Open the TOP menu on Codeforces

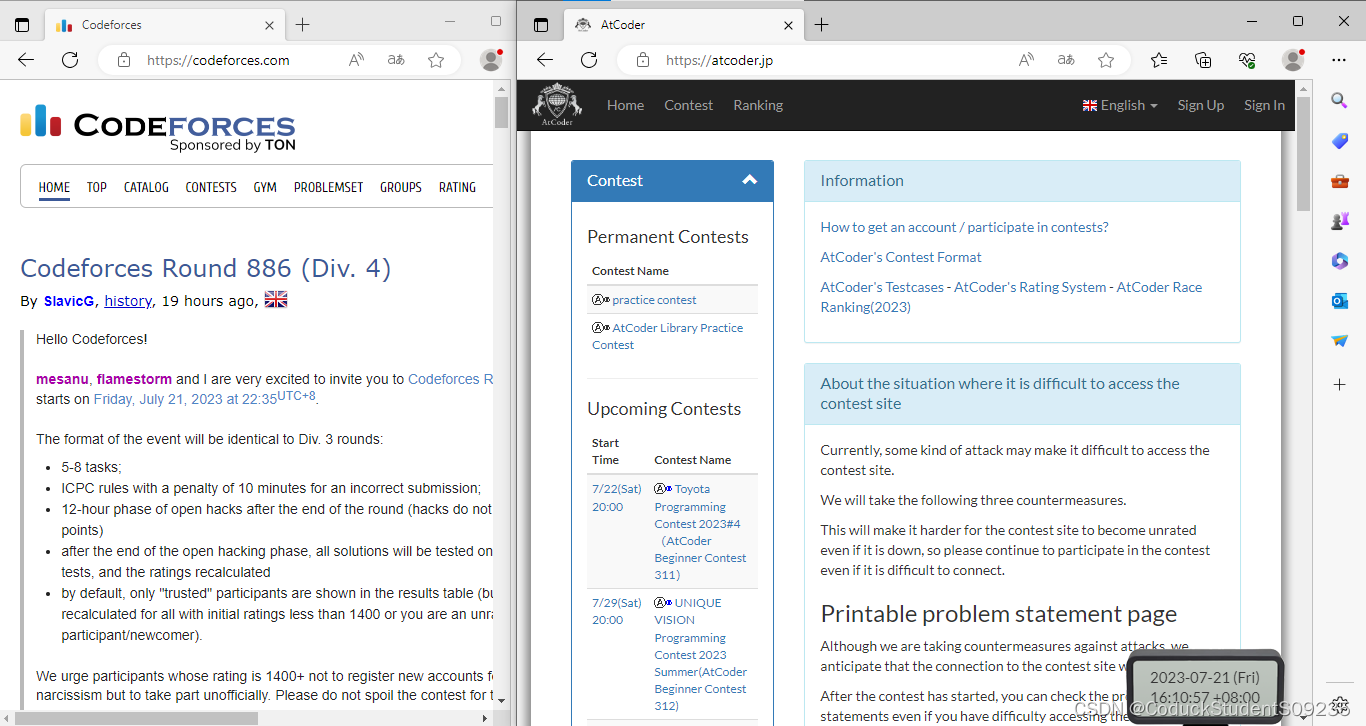(x=97, y=187)
